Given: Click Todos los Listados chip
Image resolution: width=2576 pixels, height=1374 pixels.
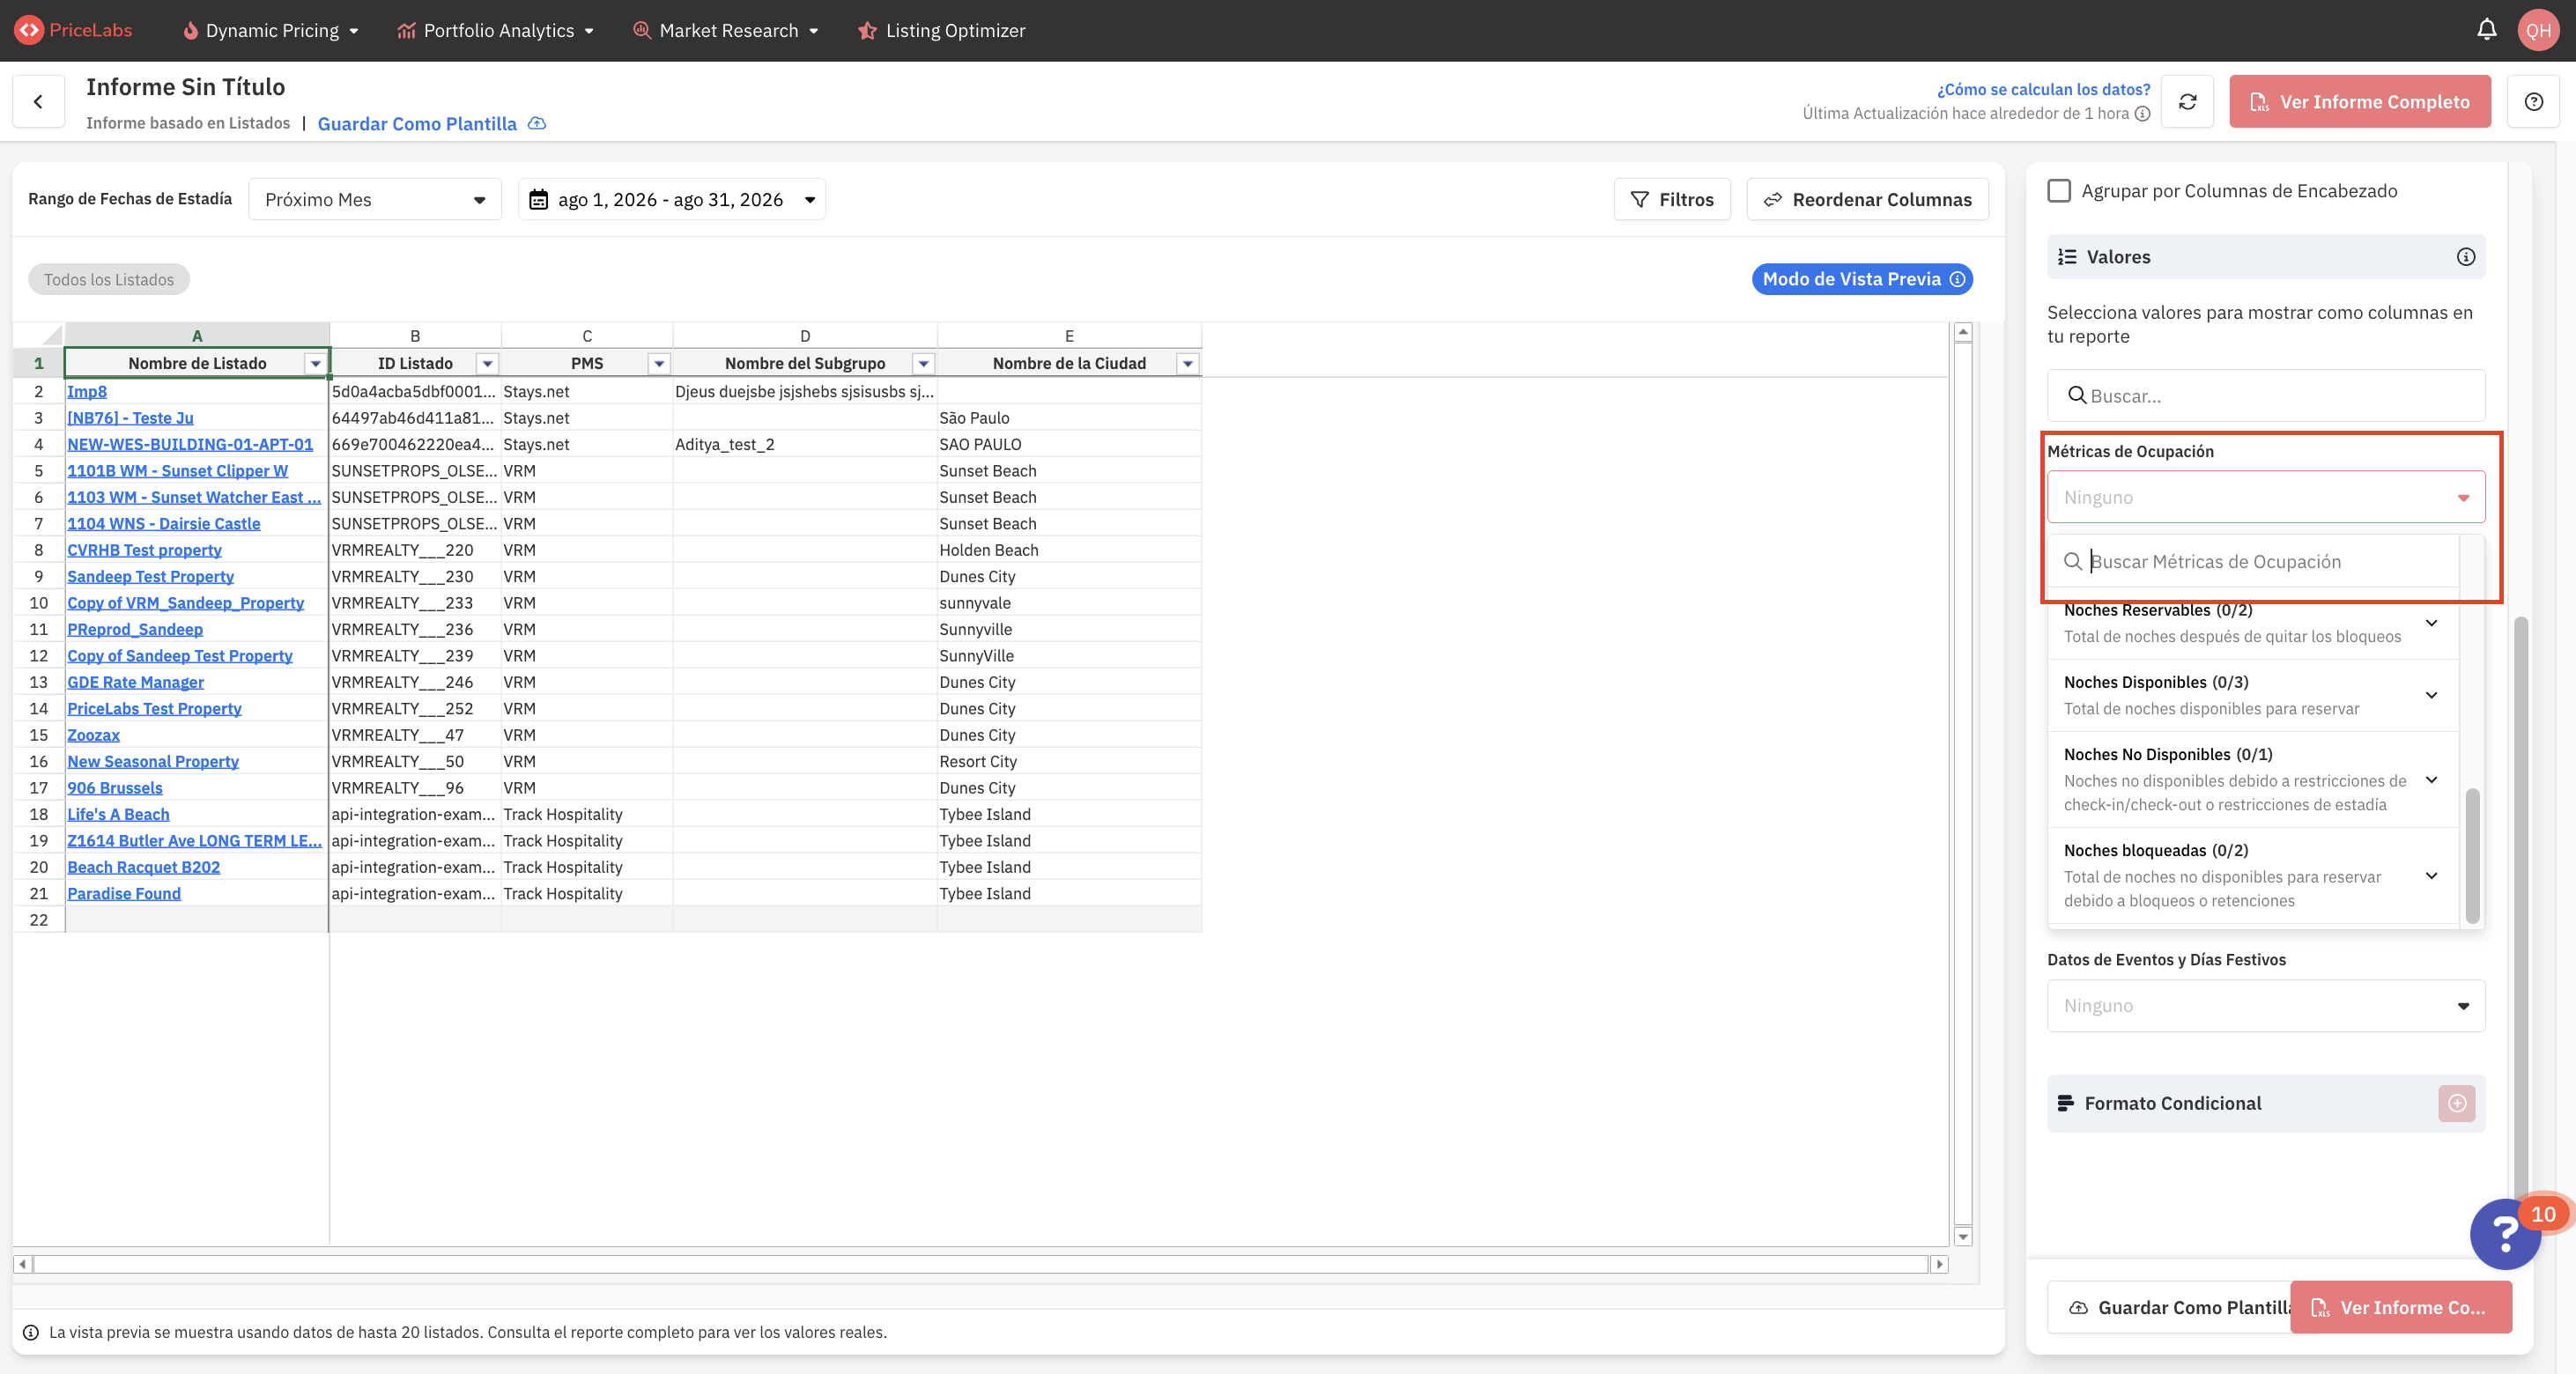Looking at the screenshot, I should point(109,279).
